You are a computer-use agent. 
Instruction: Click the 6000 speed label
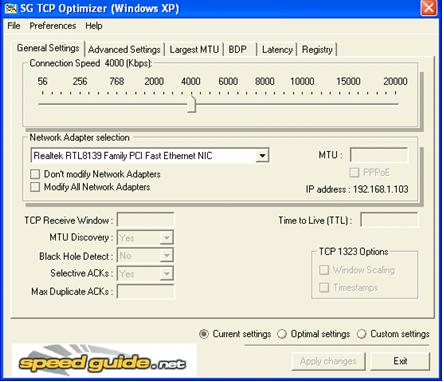tap(228, 81)
